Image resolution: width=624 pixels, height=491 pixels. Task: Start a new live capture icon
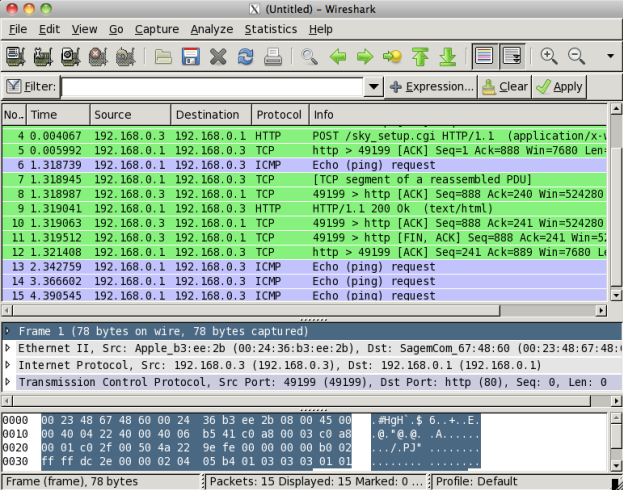pos(70,56)
